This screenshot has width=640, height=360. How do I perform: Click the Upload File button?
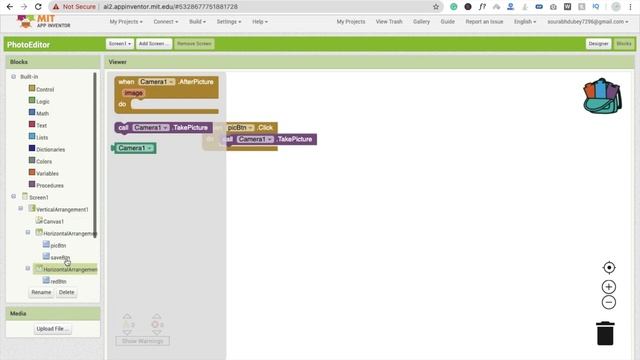[53, 329]
